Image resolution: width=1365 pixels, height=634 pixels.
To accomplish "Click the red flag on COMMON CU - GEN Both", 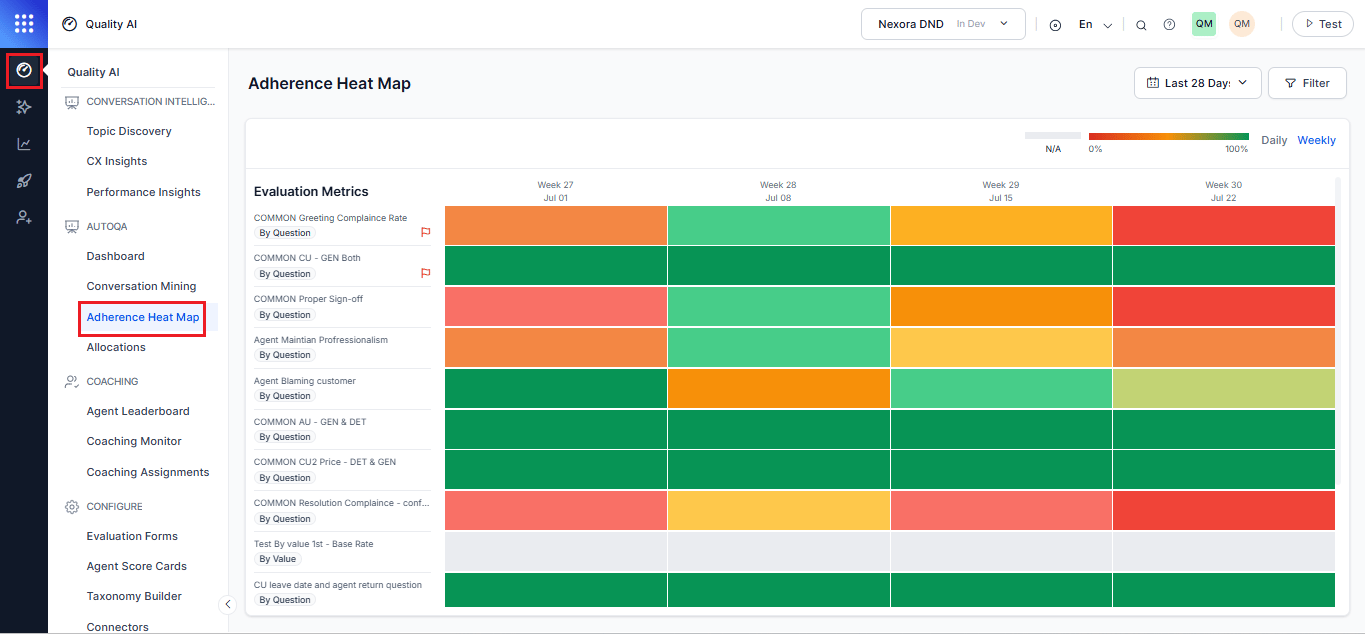I will click(425, 272).
